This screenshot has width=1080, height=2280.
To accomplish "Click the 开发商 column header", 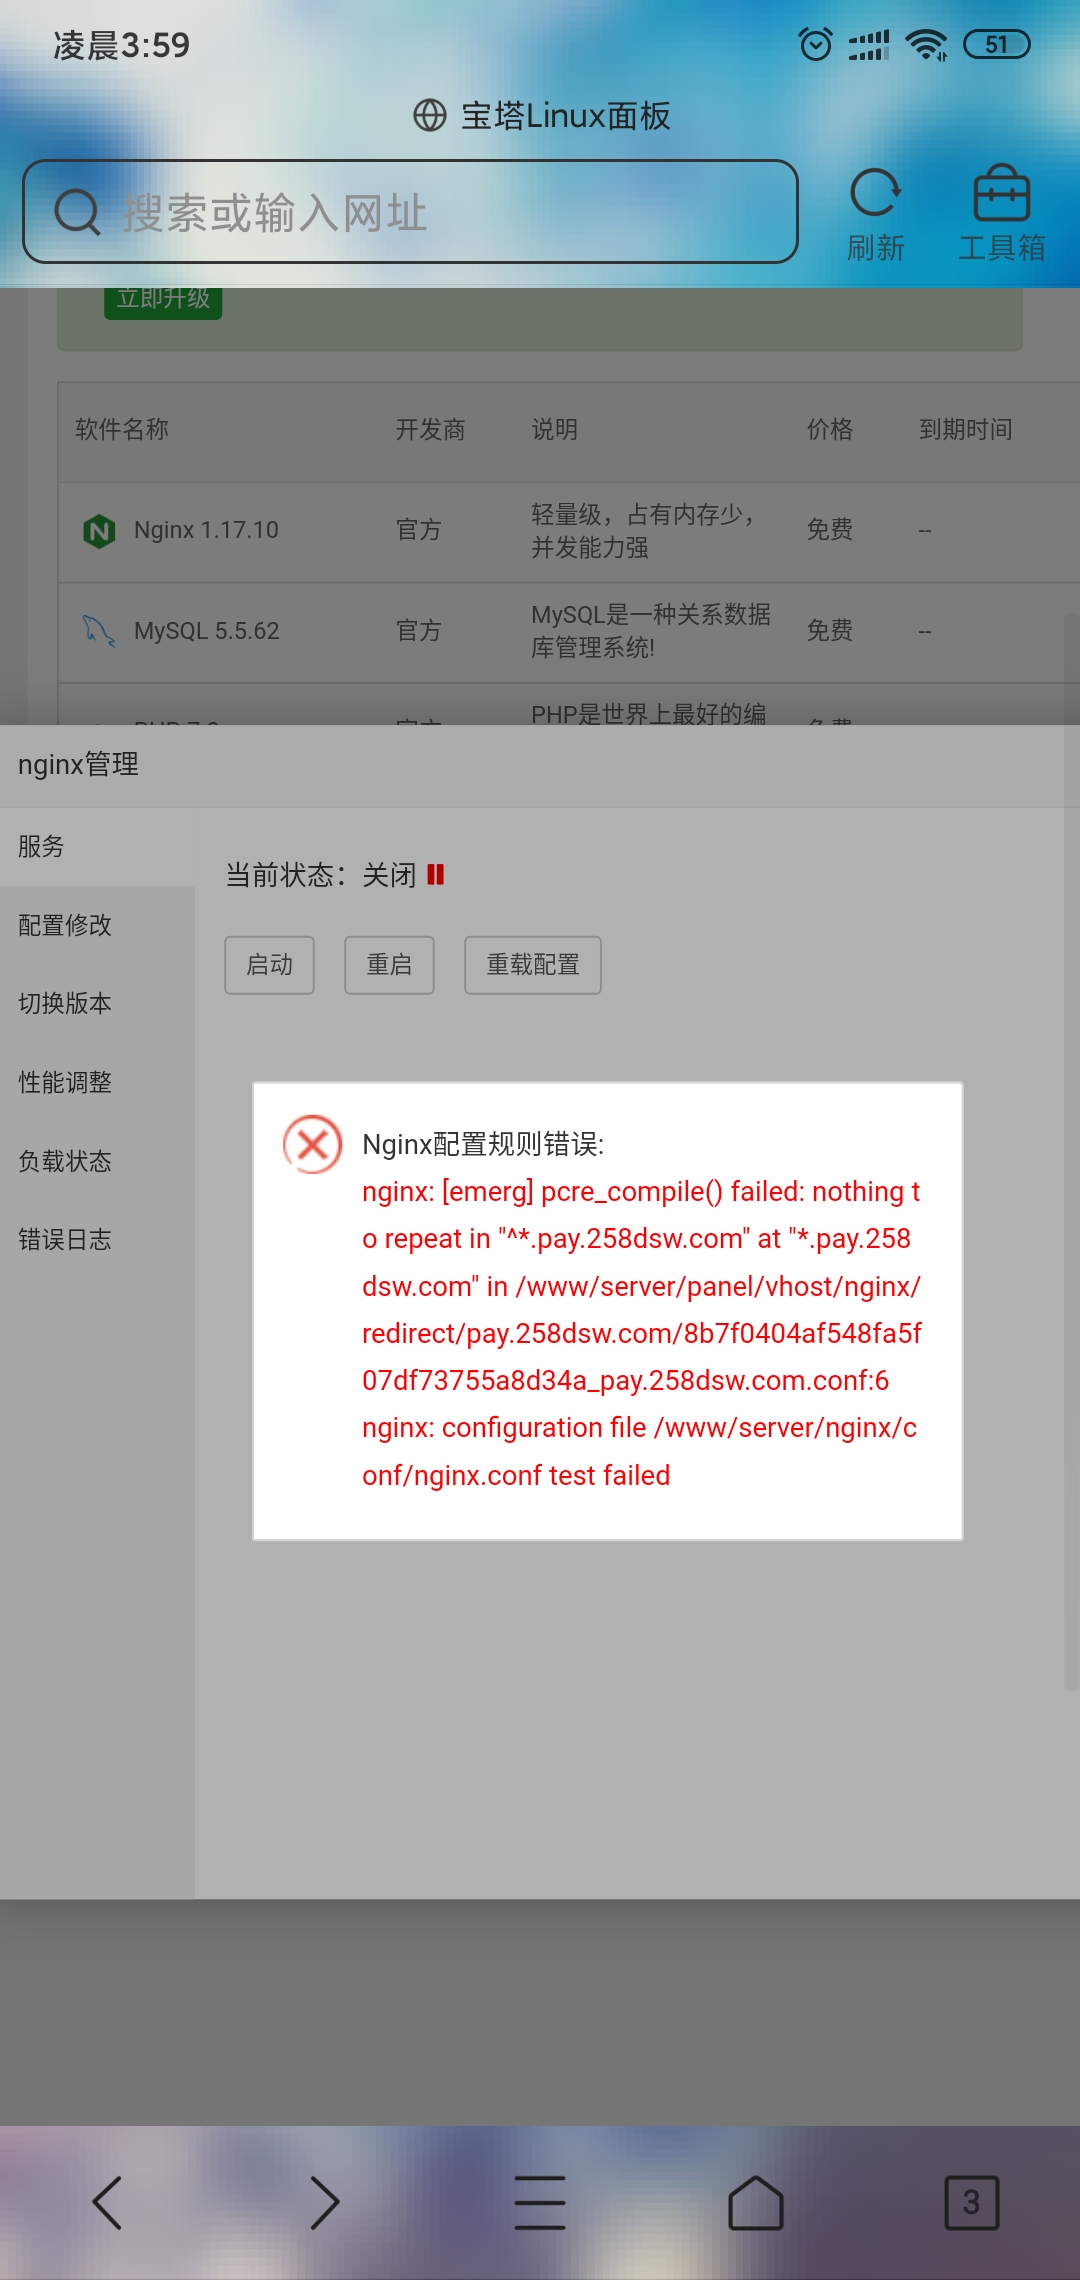I will 430,430.
